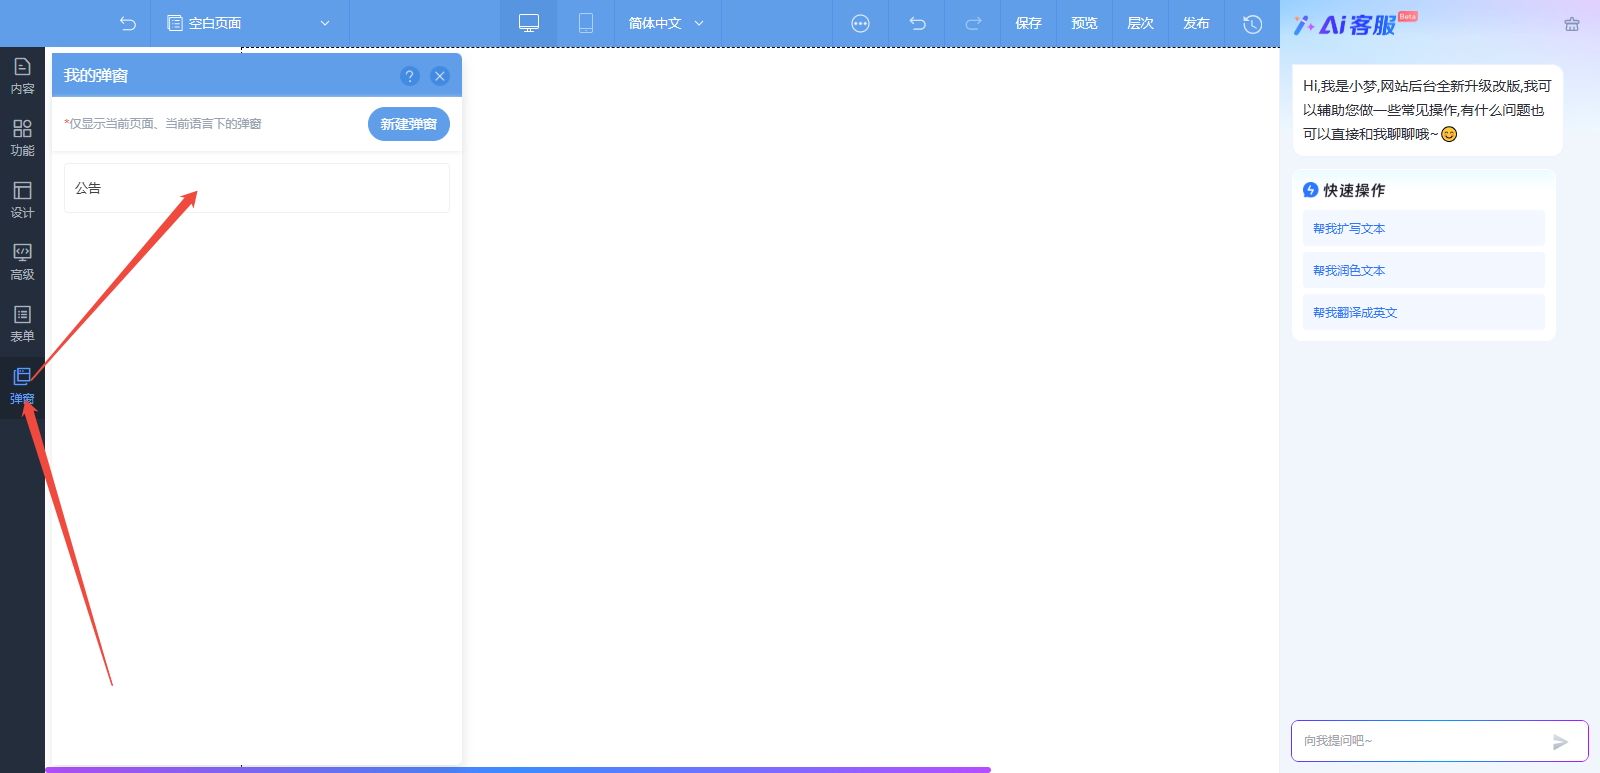Click the 预览 button

pyautogui.click(x=1084, y=23)
